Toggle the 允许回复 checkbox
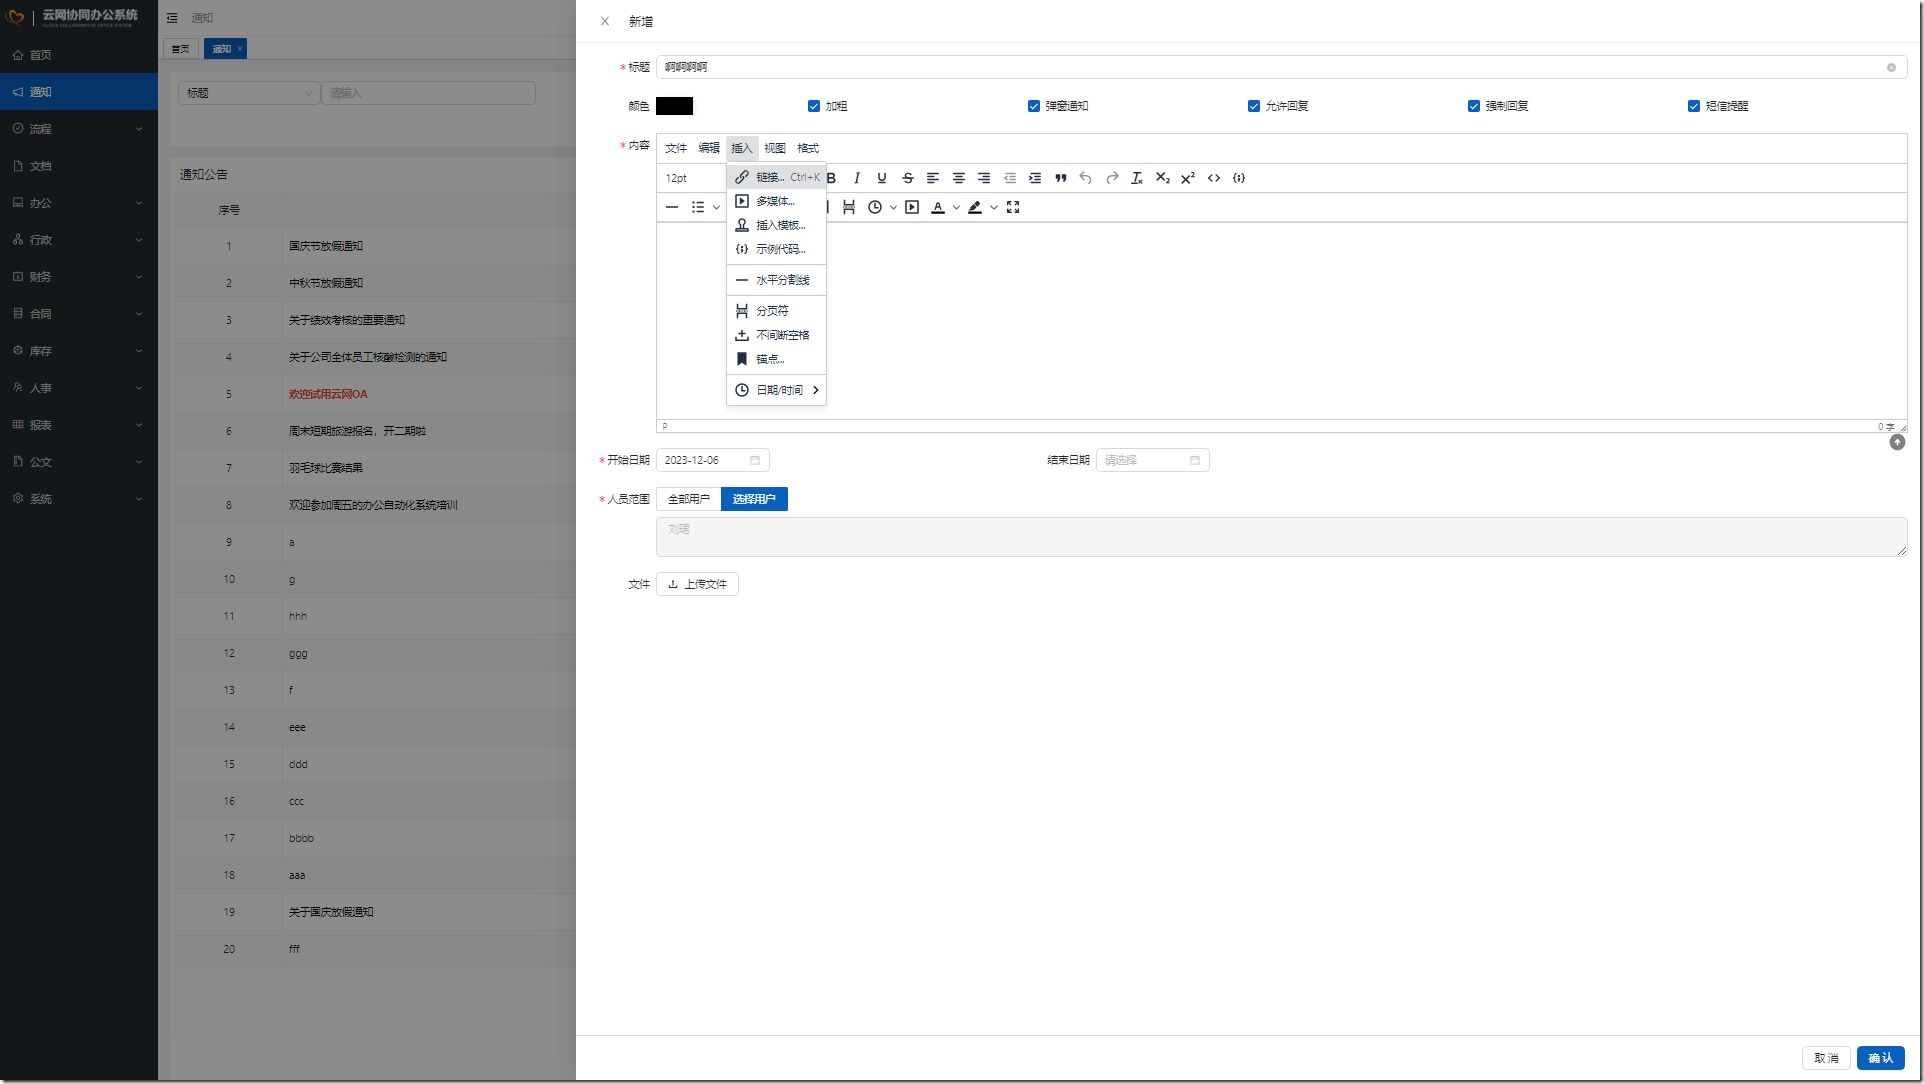This screenshot has height=1084, width=1924. pyautogui.click(x=1254, y=106)
